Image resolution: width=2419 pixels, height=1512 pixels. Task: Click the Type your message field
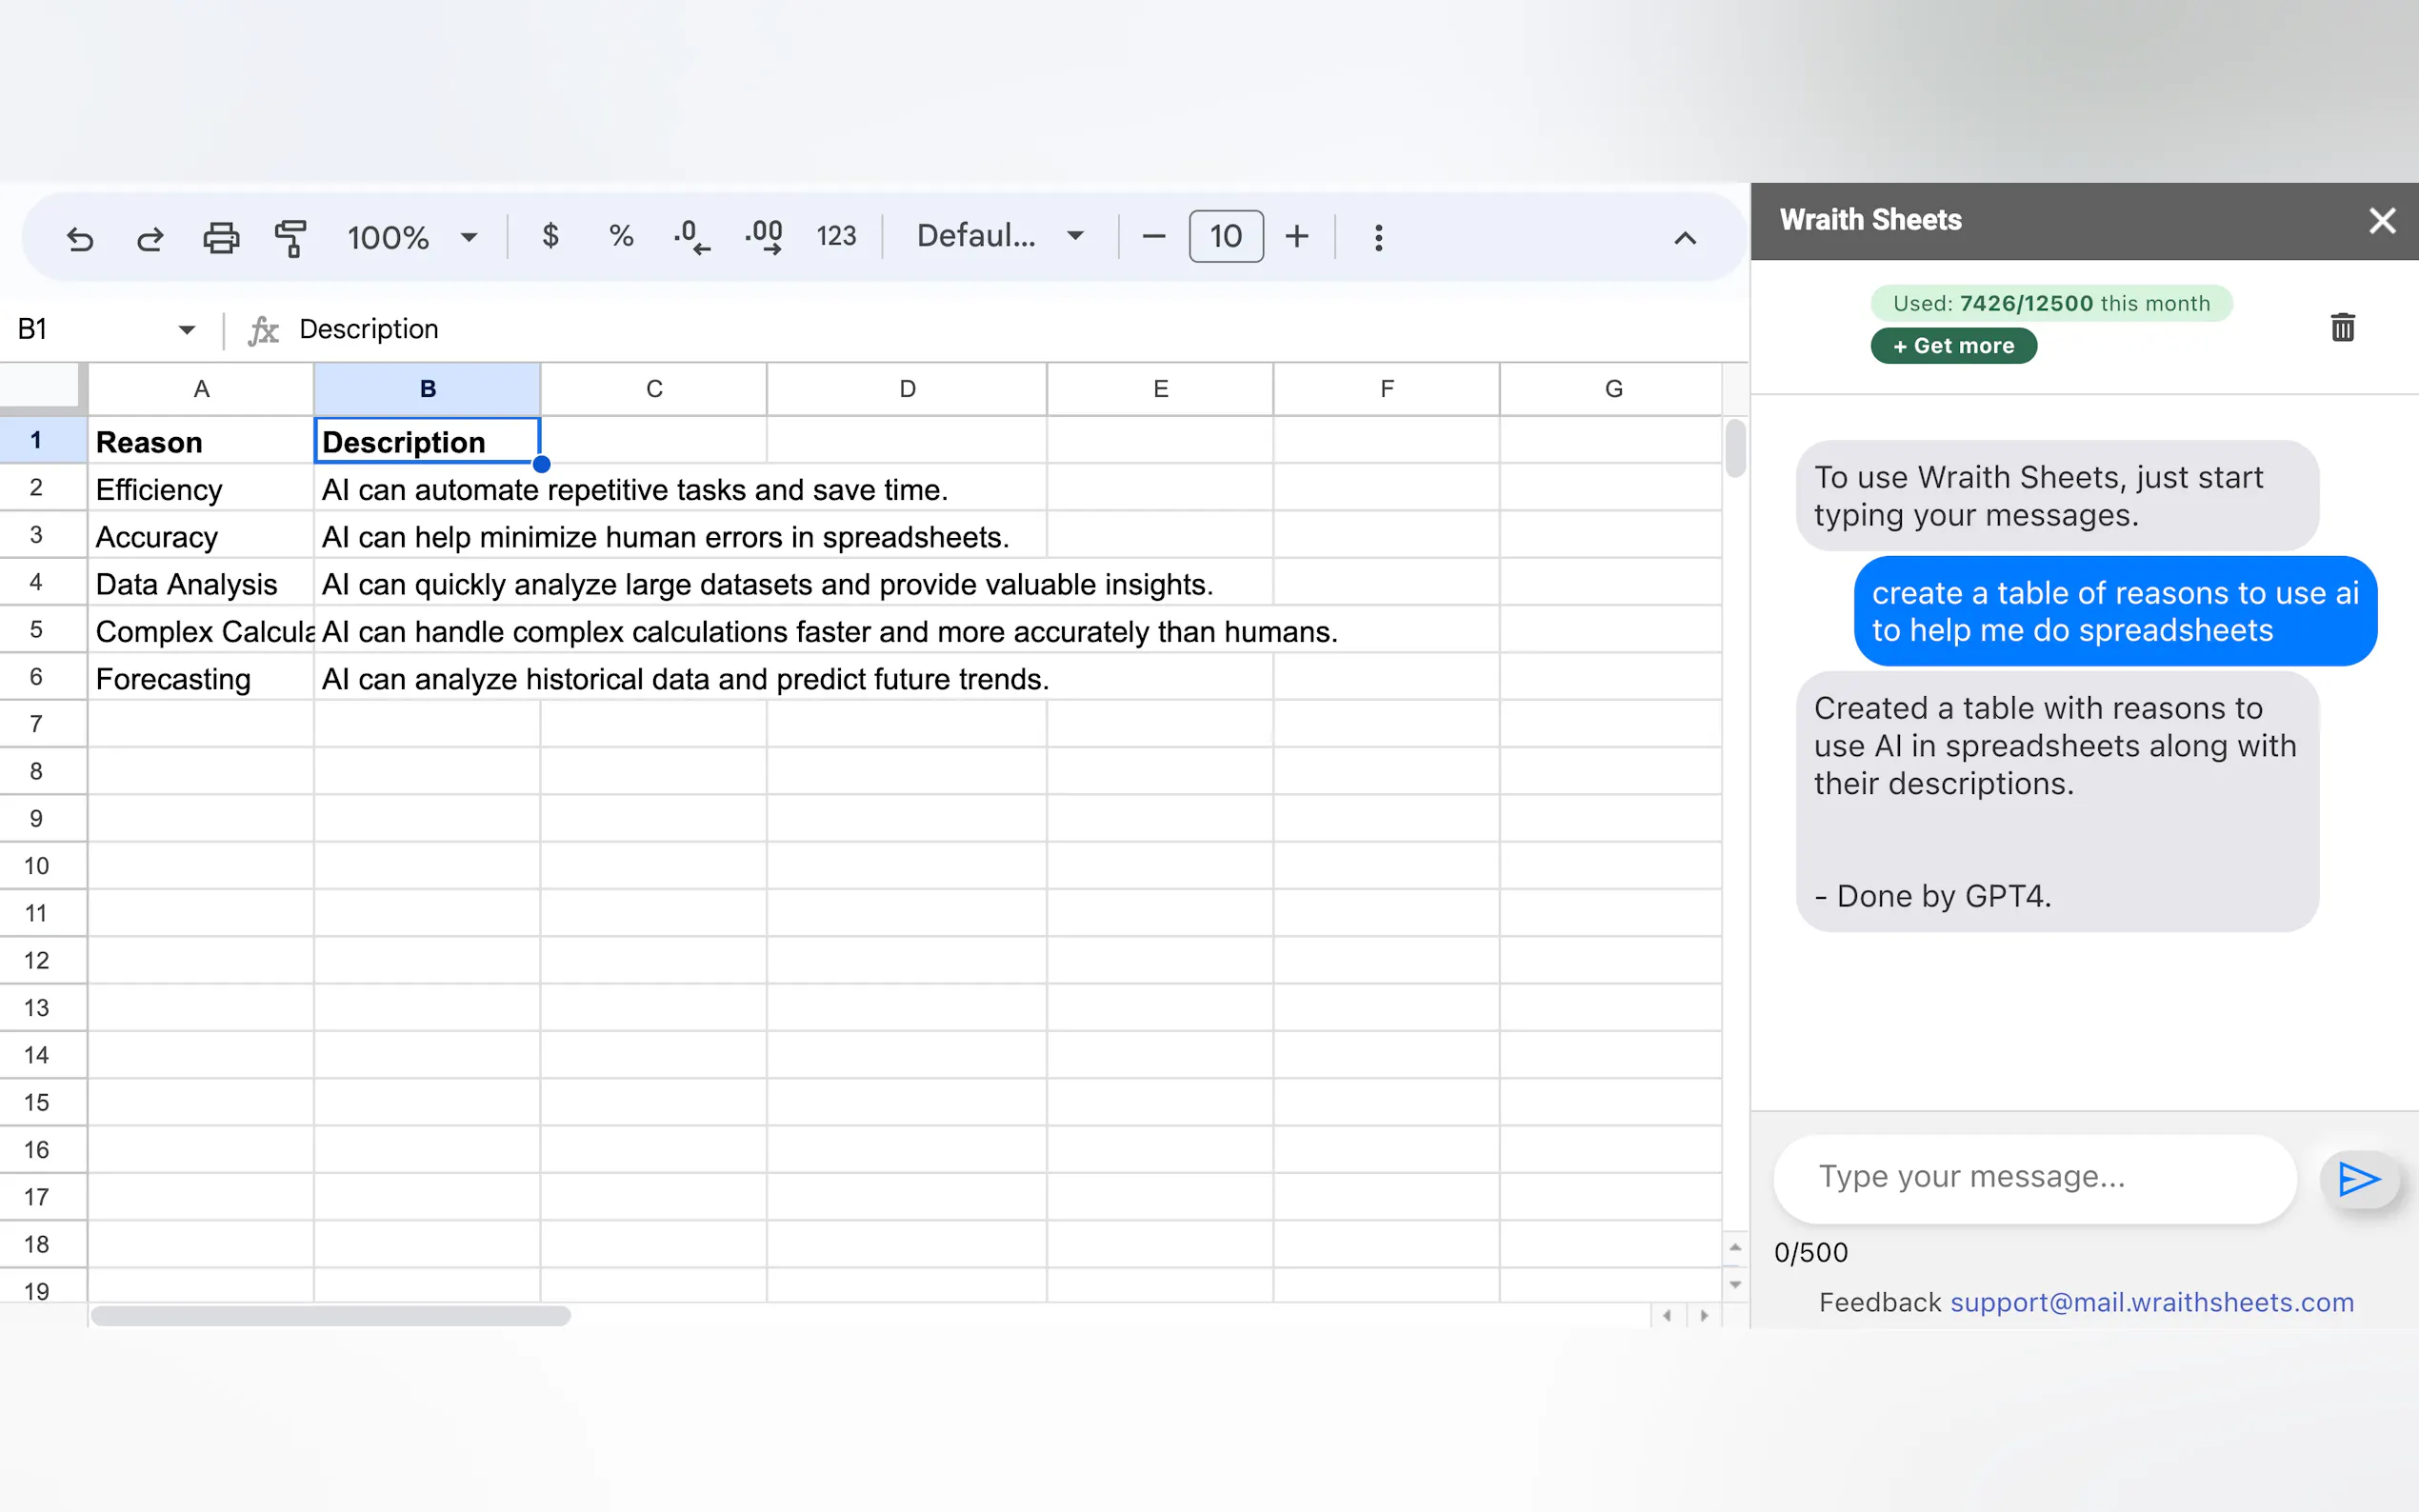coord(2034,1177)
